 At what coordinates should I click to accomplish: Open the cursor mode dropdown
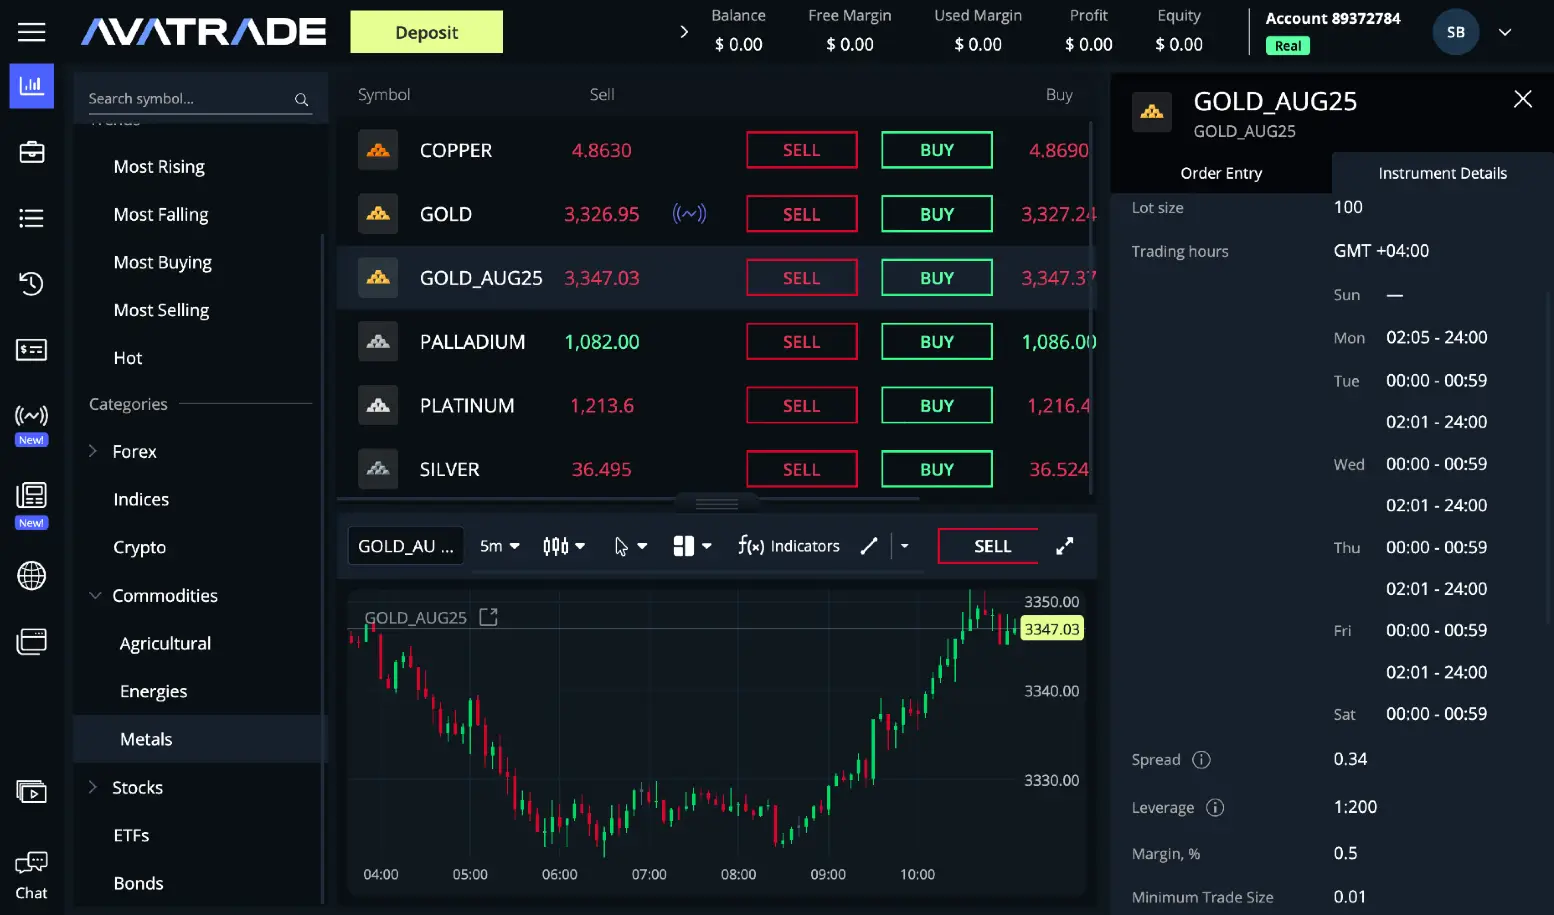coord(631,546)
